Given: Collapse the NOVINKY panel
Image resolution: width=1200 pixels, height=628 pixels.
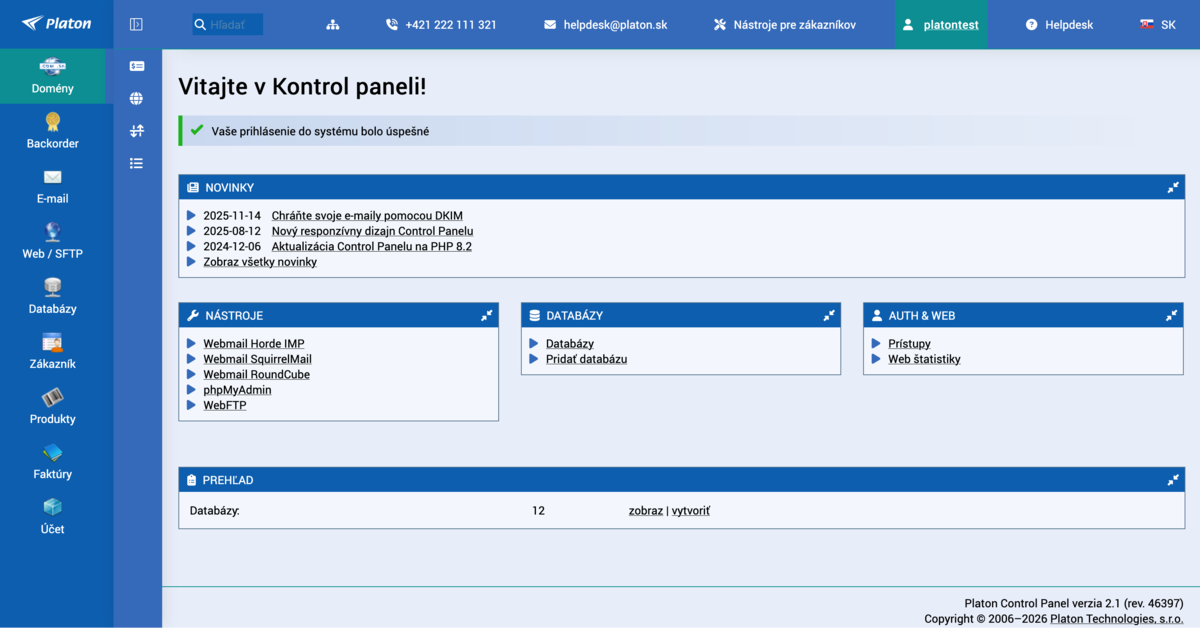Looking at the screenshot, I should click(x=1172, y=187).
